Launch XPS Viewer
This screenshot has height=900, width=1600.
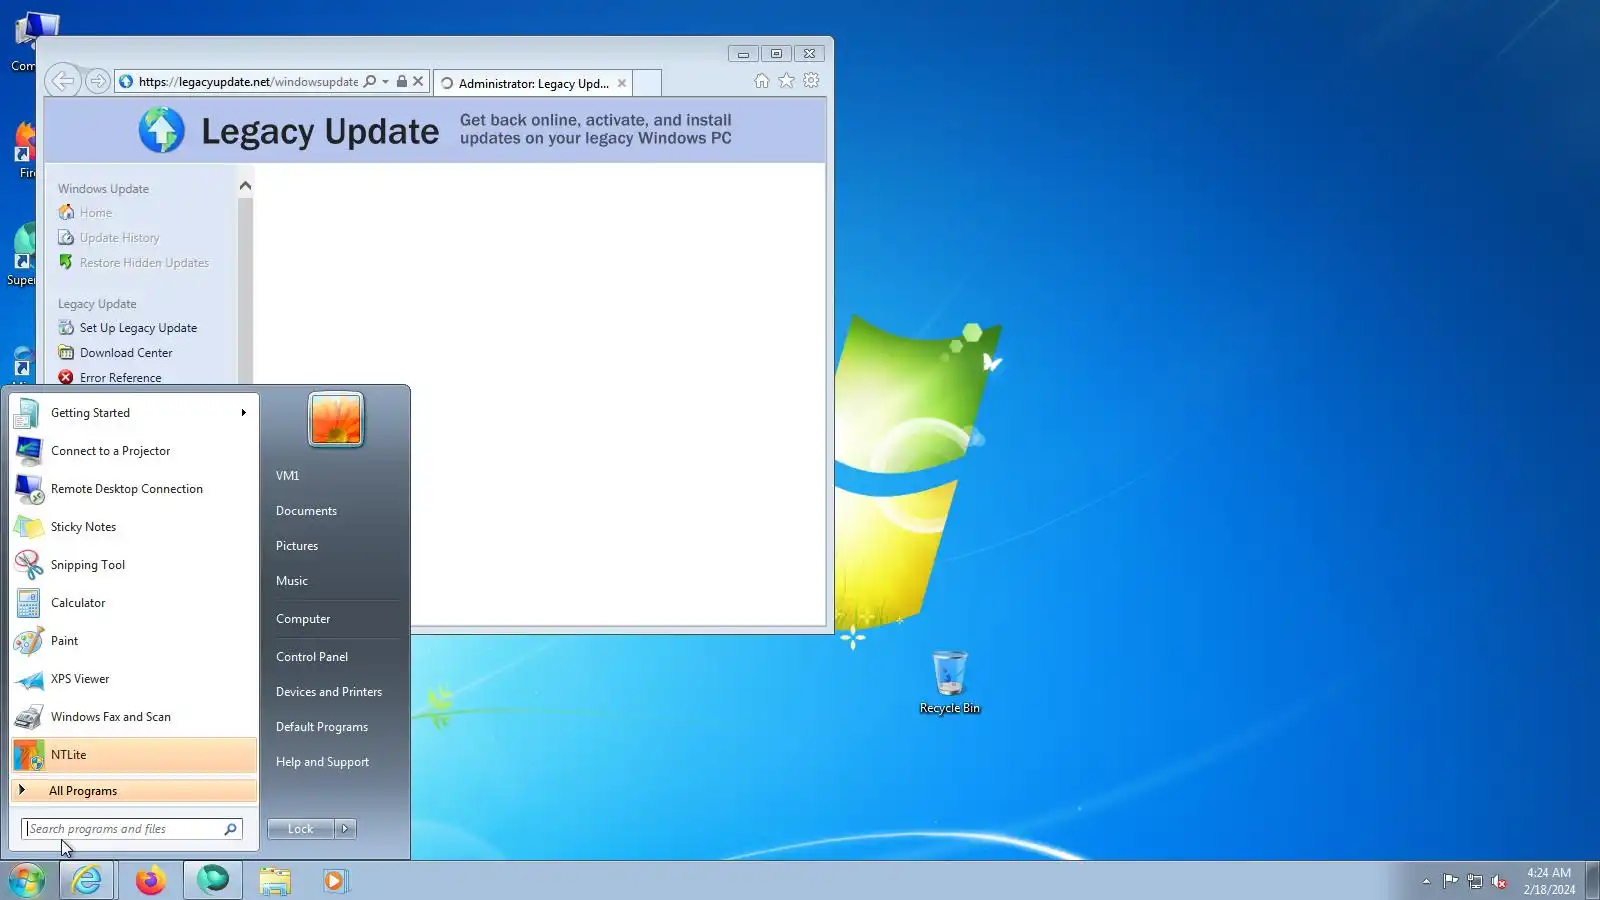pyautogui.click(x=135, y=679)
